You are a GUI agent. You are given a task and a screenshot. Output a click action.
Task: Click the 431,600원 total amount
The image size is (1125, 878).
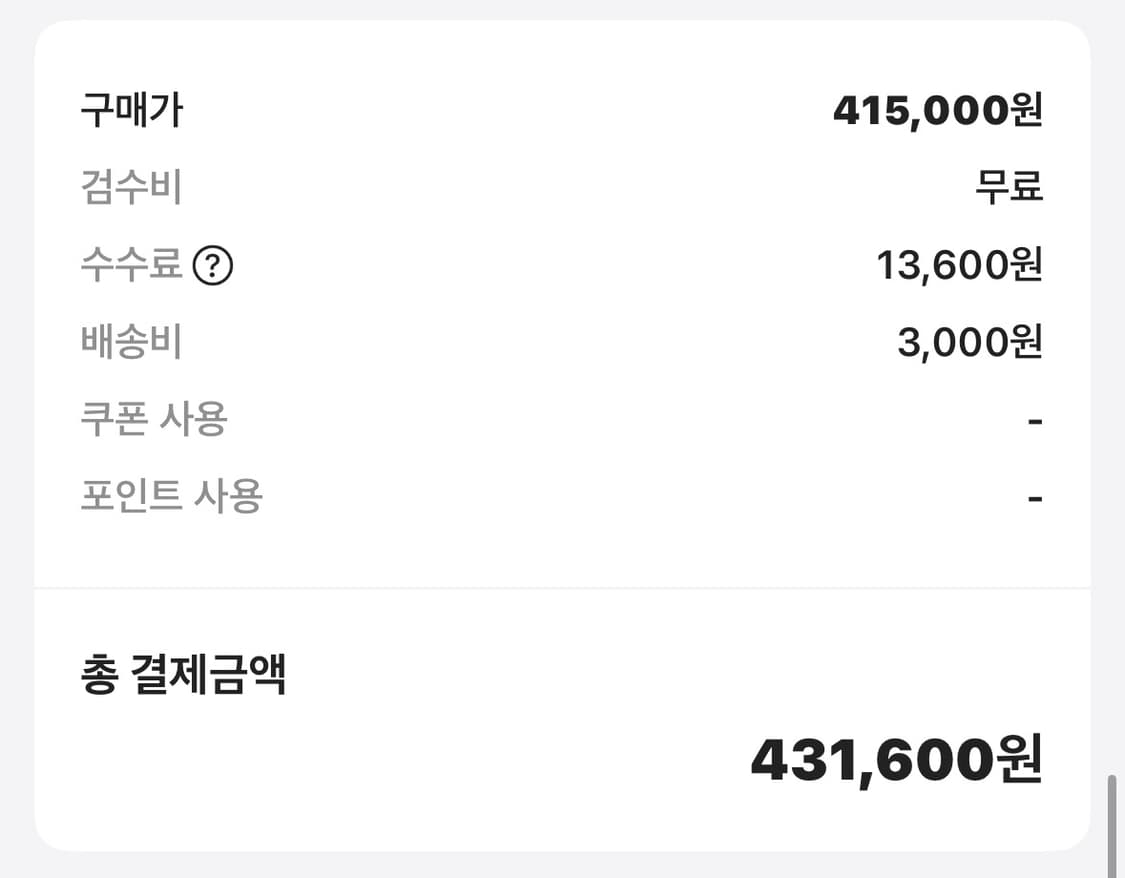click(900, 760)
